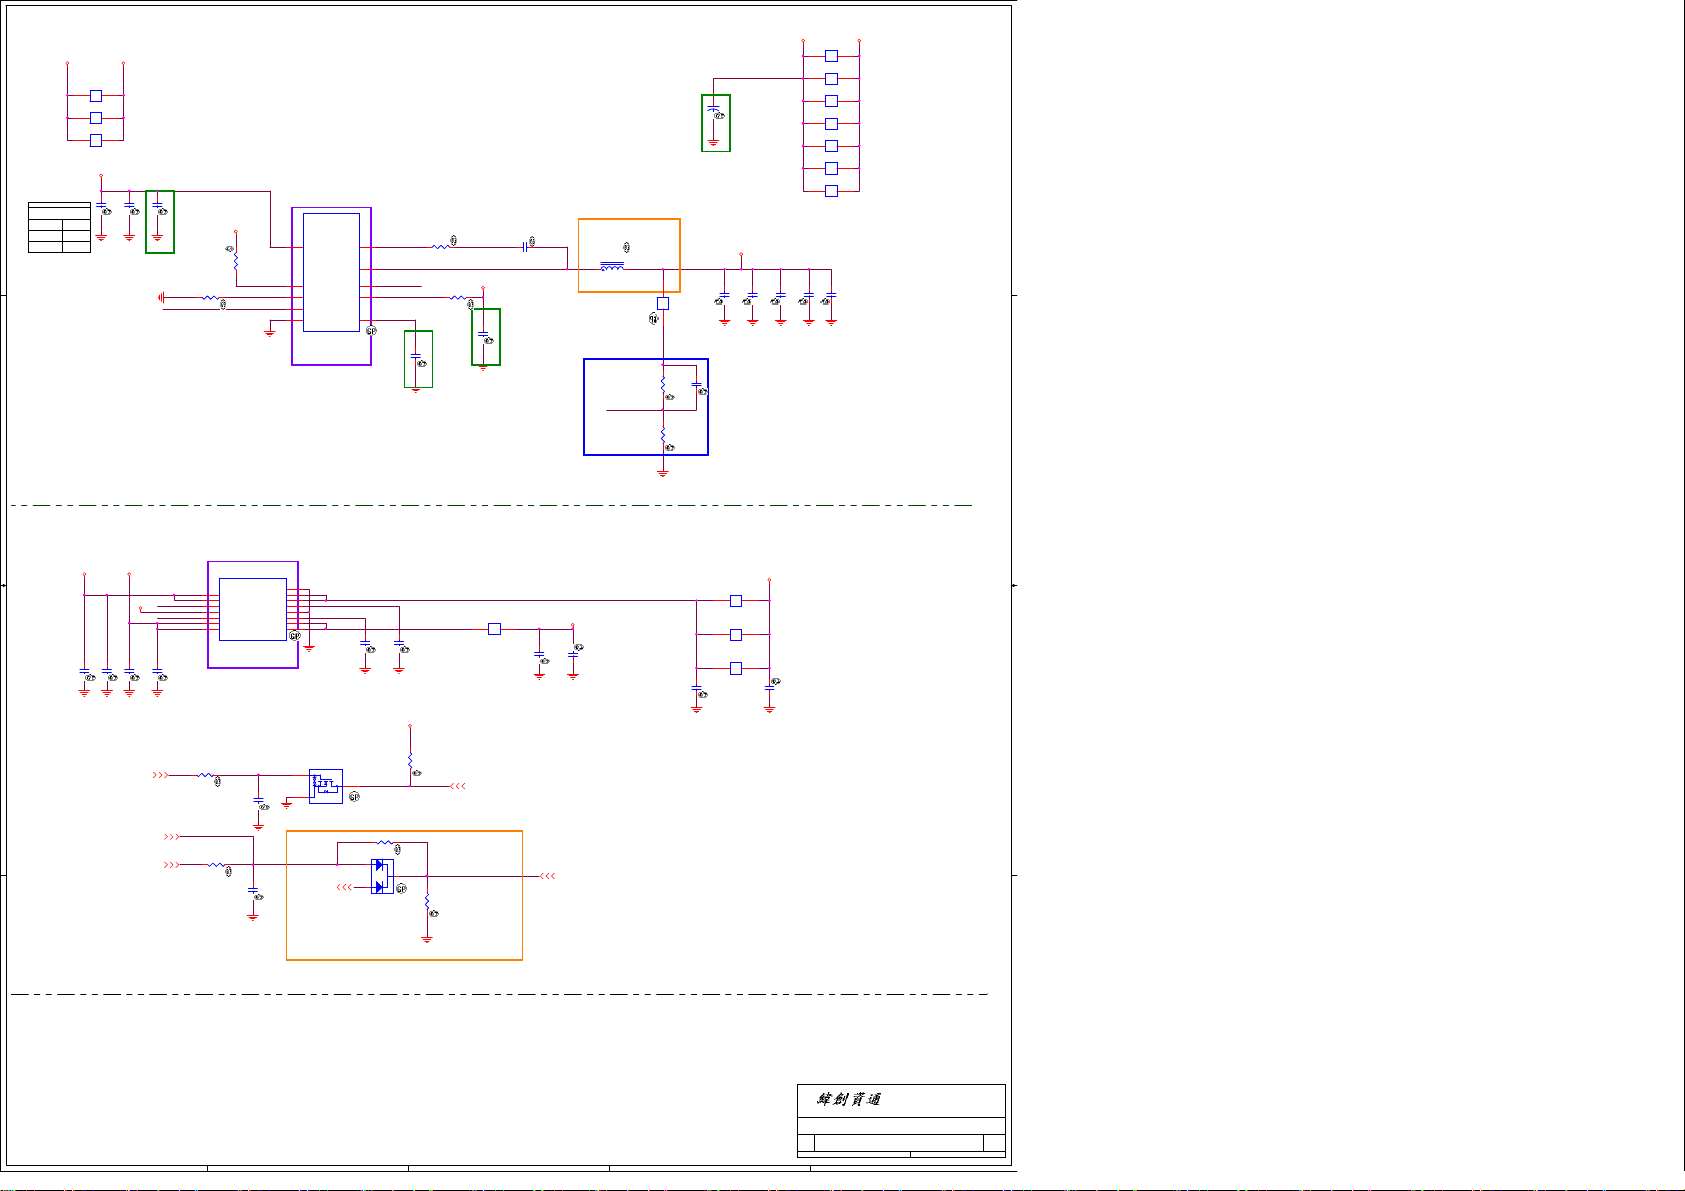Click the 緯創資通 title block logo
This screenshot has height=1191, width=1685.
tap(849, 1099)
